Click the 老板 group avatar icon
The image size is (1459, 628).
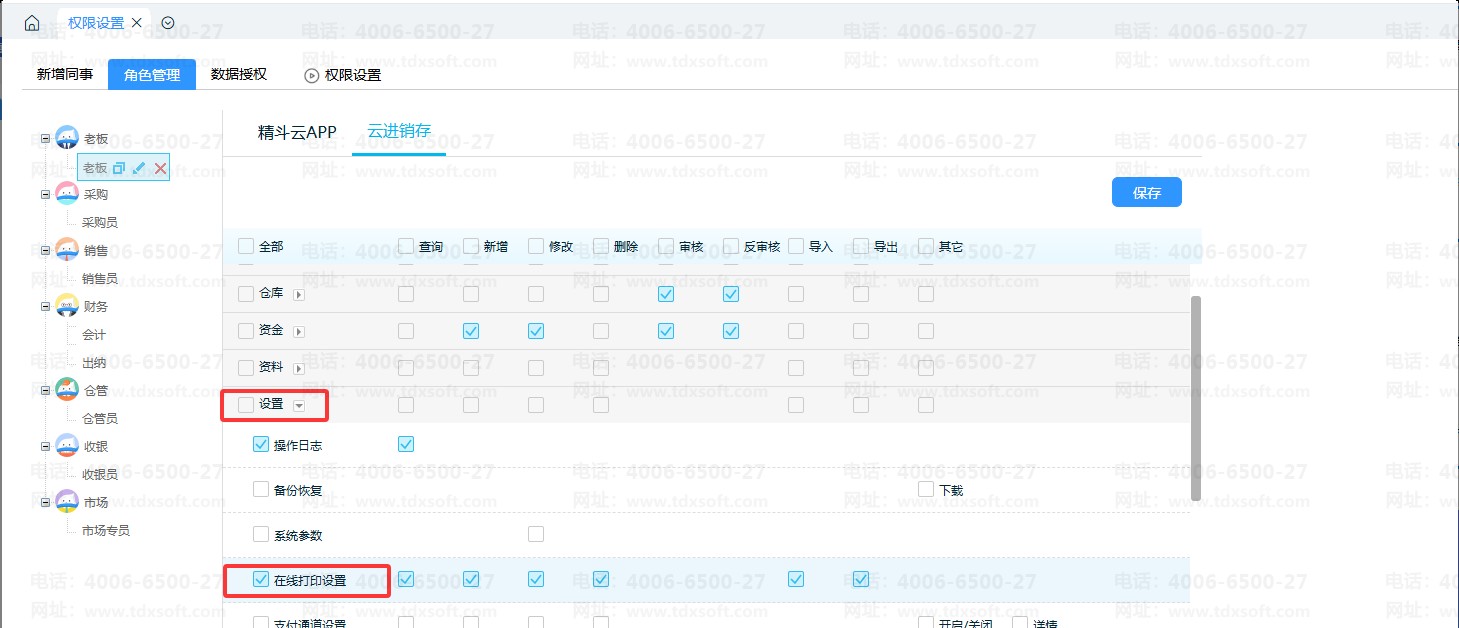67,138
